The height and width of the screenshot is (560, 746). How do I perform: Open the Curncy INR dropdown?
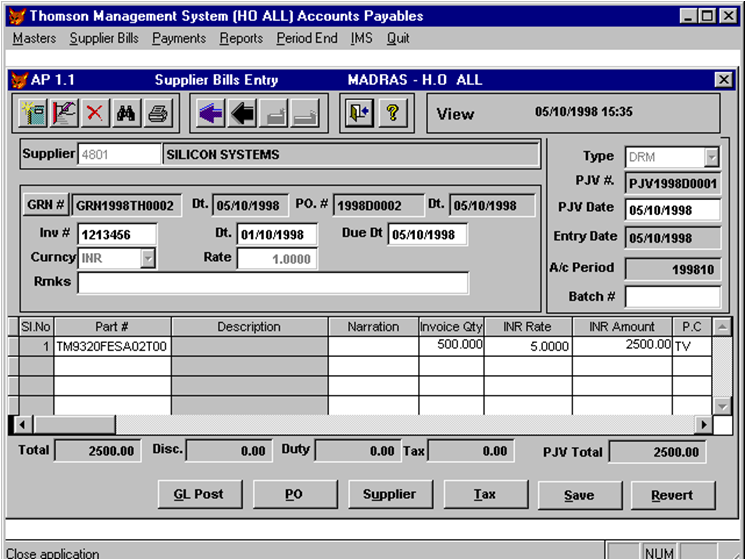[x=148, y=258]
